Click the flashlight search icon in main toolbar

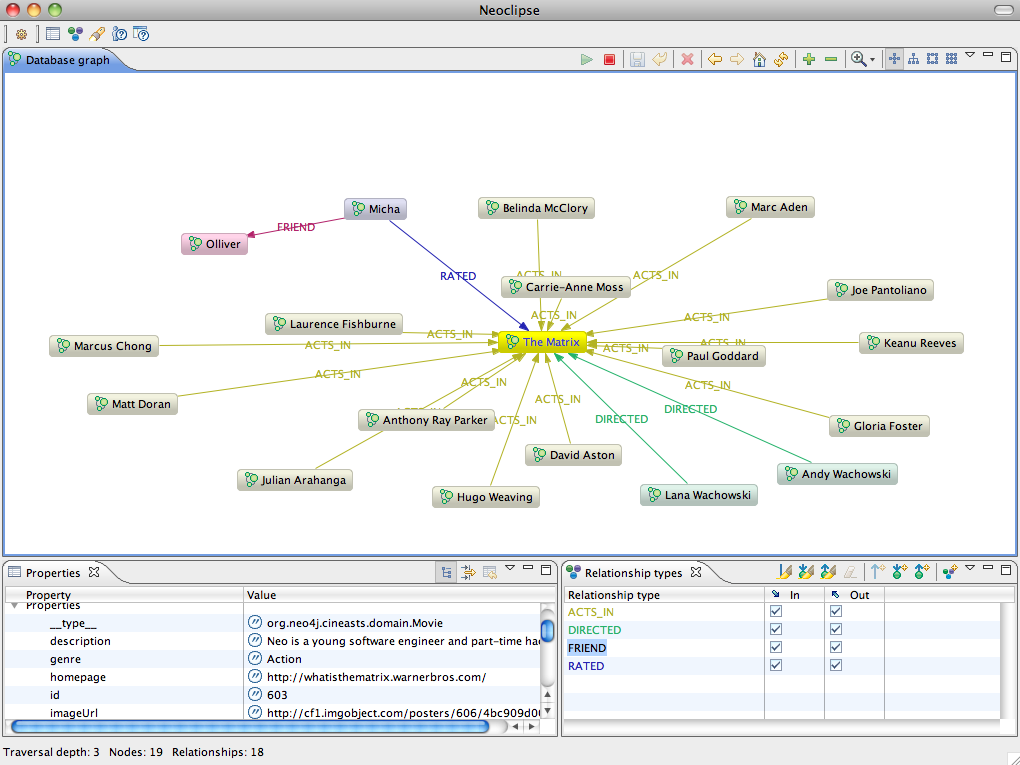97,33
